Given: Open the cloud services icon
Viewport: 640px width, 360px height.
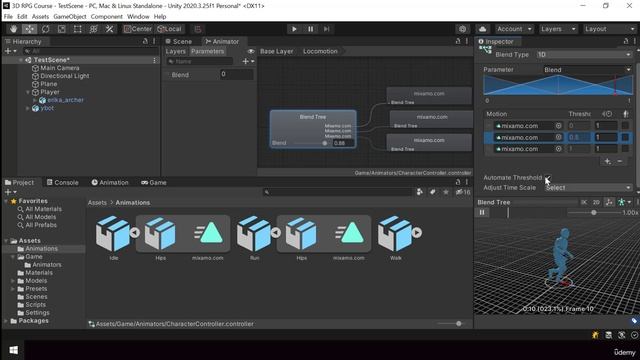Looking at the screenshot, I should tap(482, 29).
